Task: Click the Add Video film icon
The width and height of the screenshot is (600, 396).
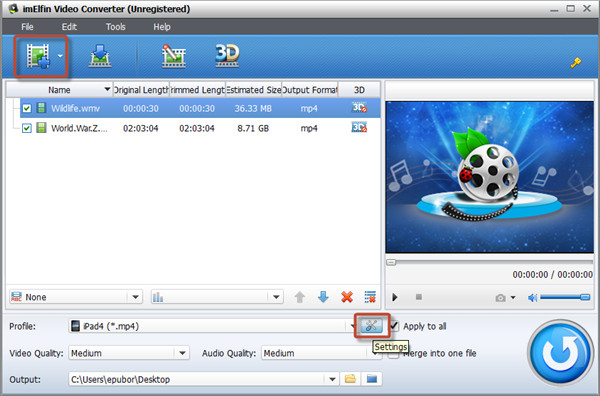Action: (x=38, y=56)
